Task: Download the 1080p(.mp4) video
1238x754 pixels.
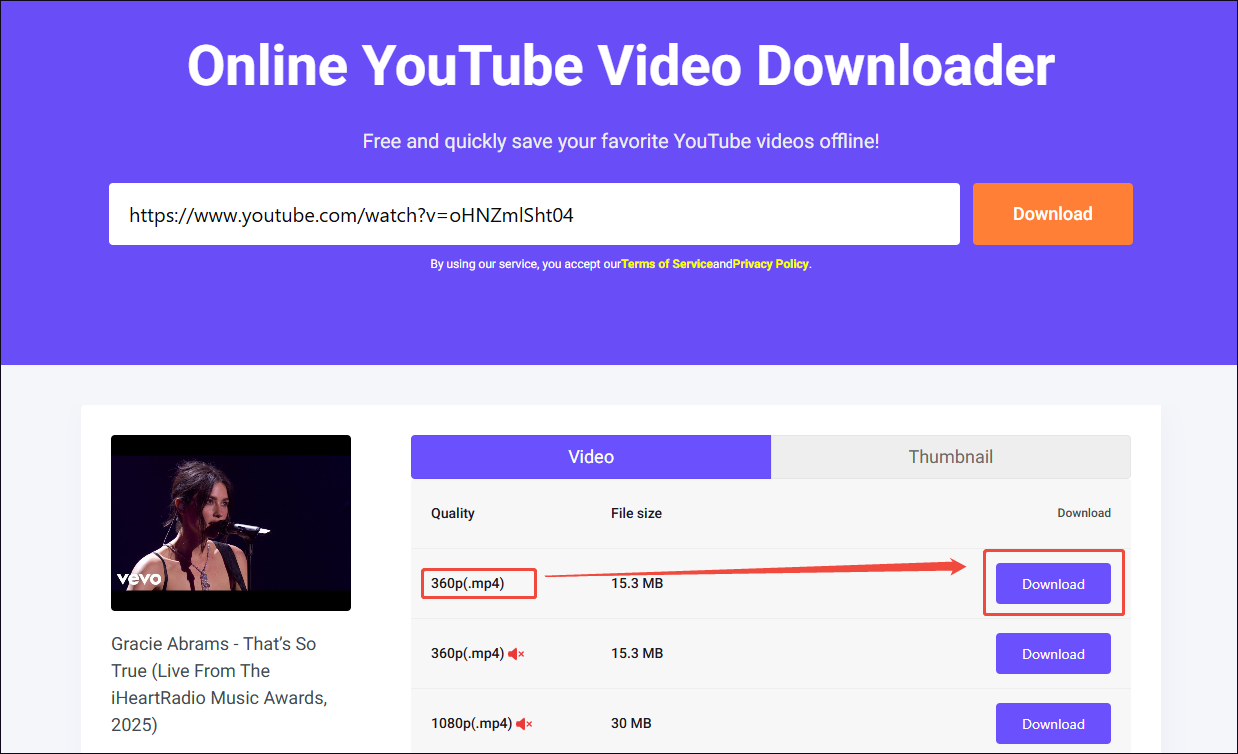Action: click(1053, 723)
